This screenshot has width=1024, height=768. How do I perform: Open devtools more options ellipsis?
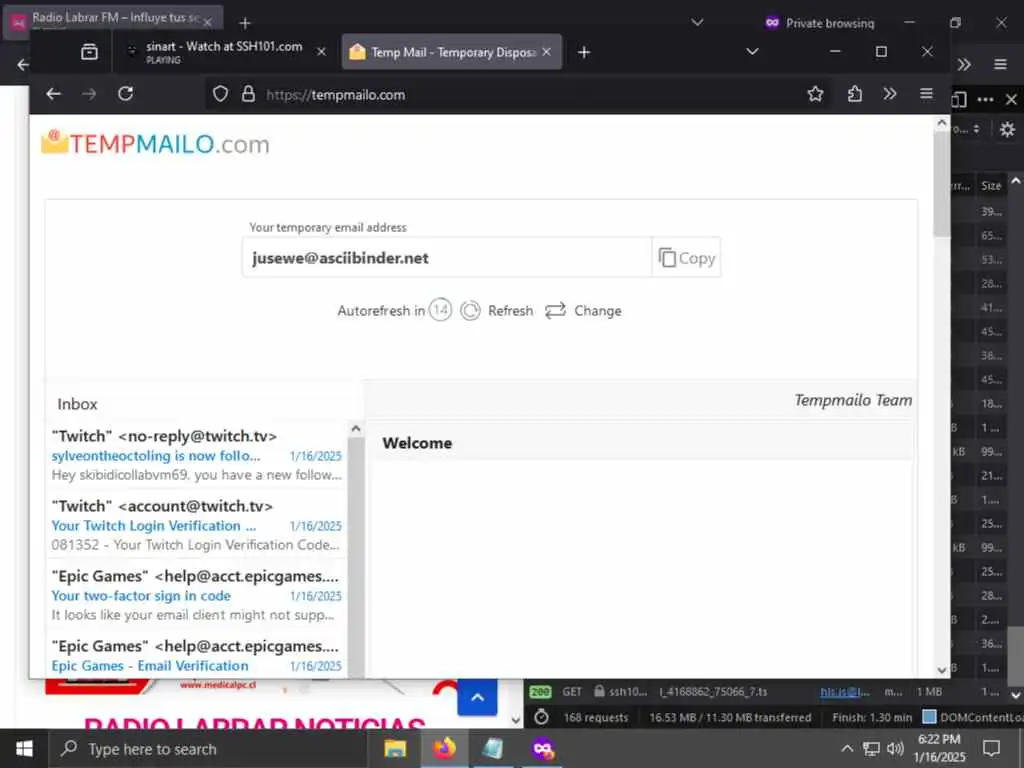click(x=985, y=99)
